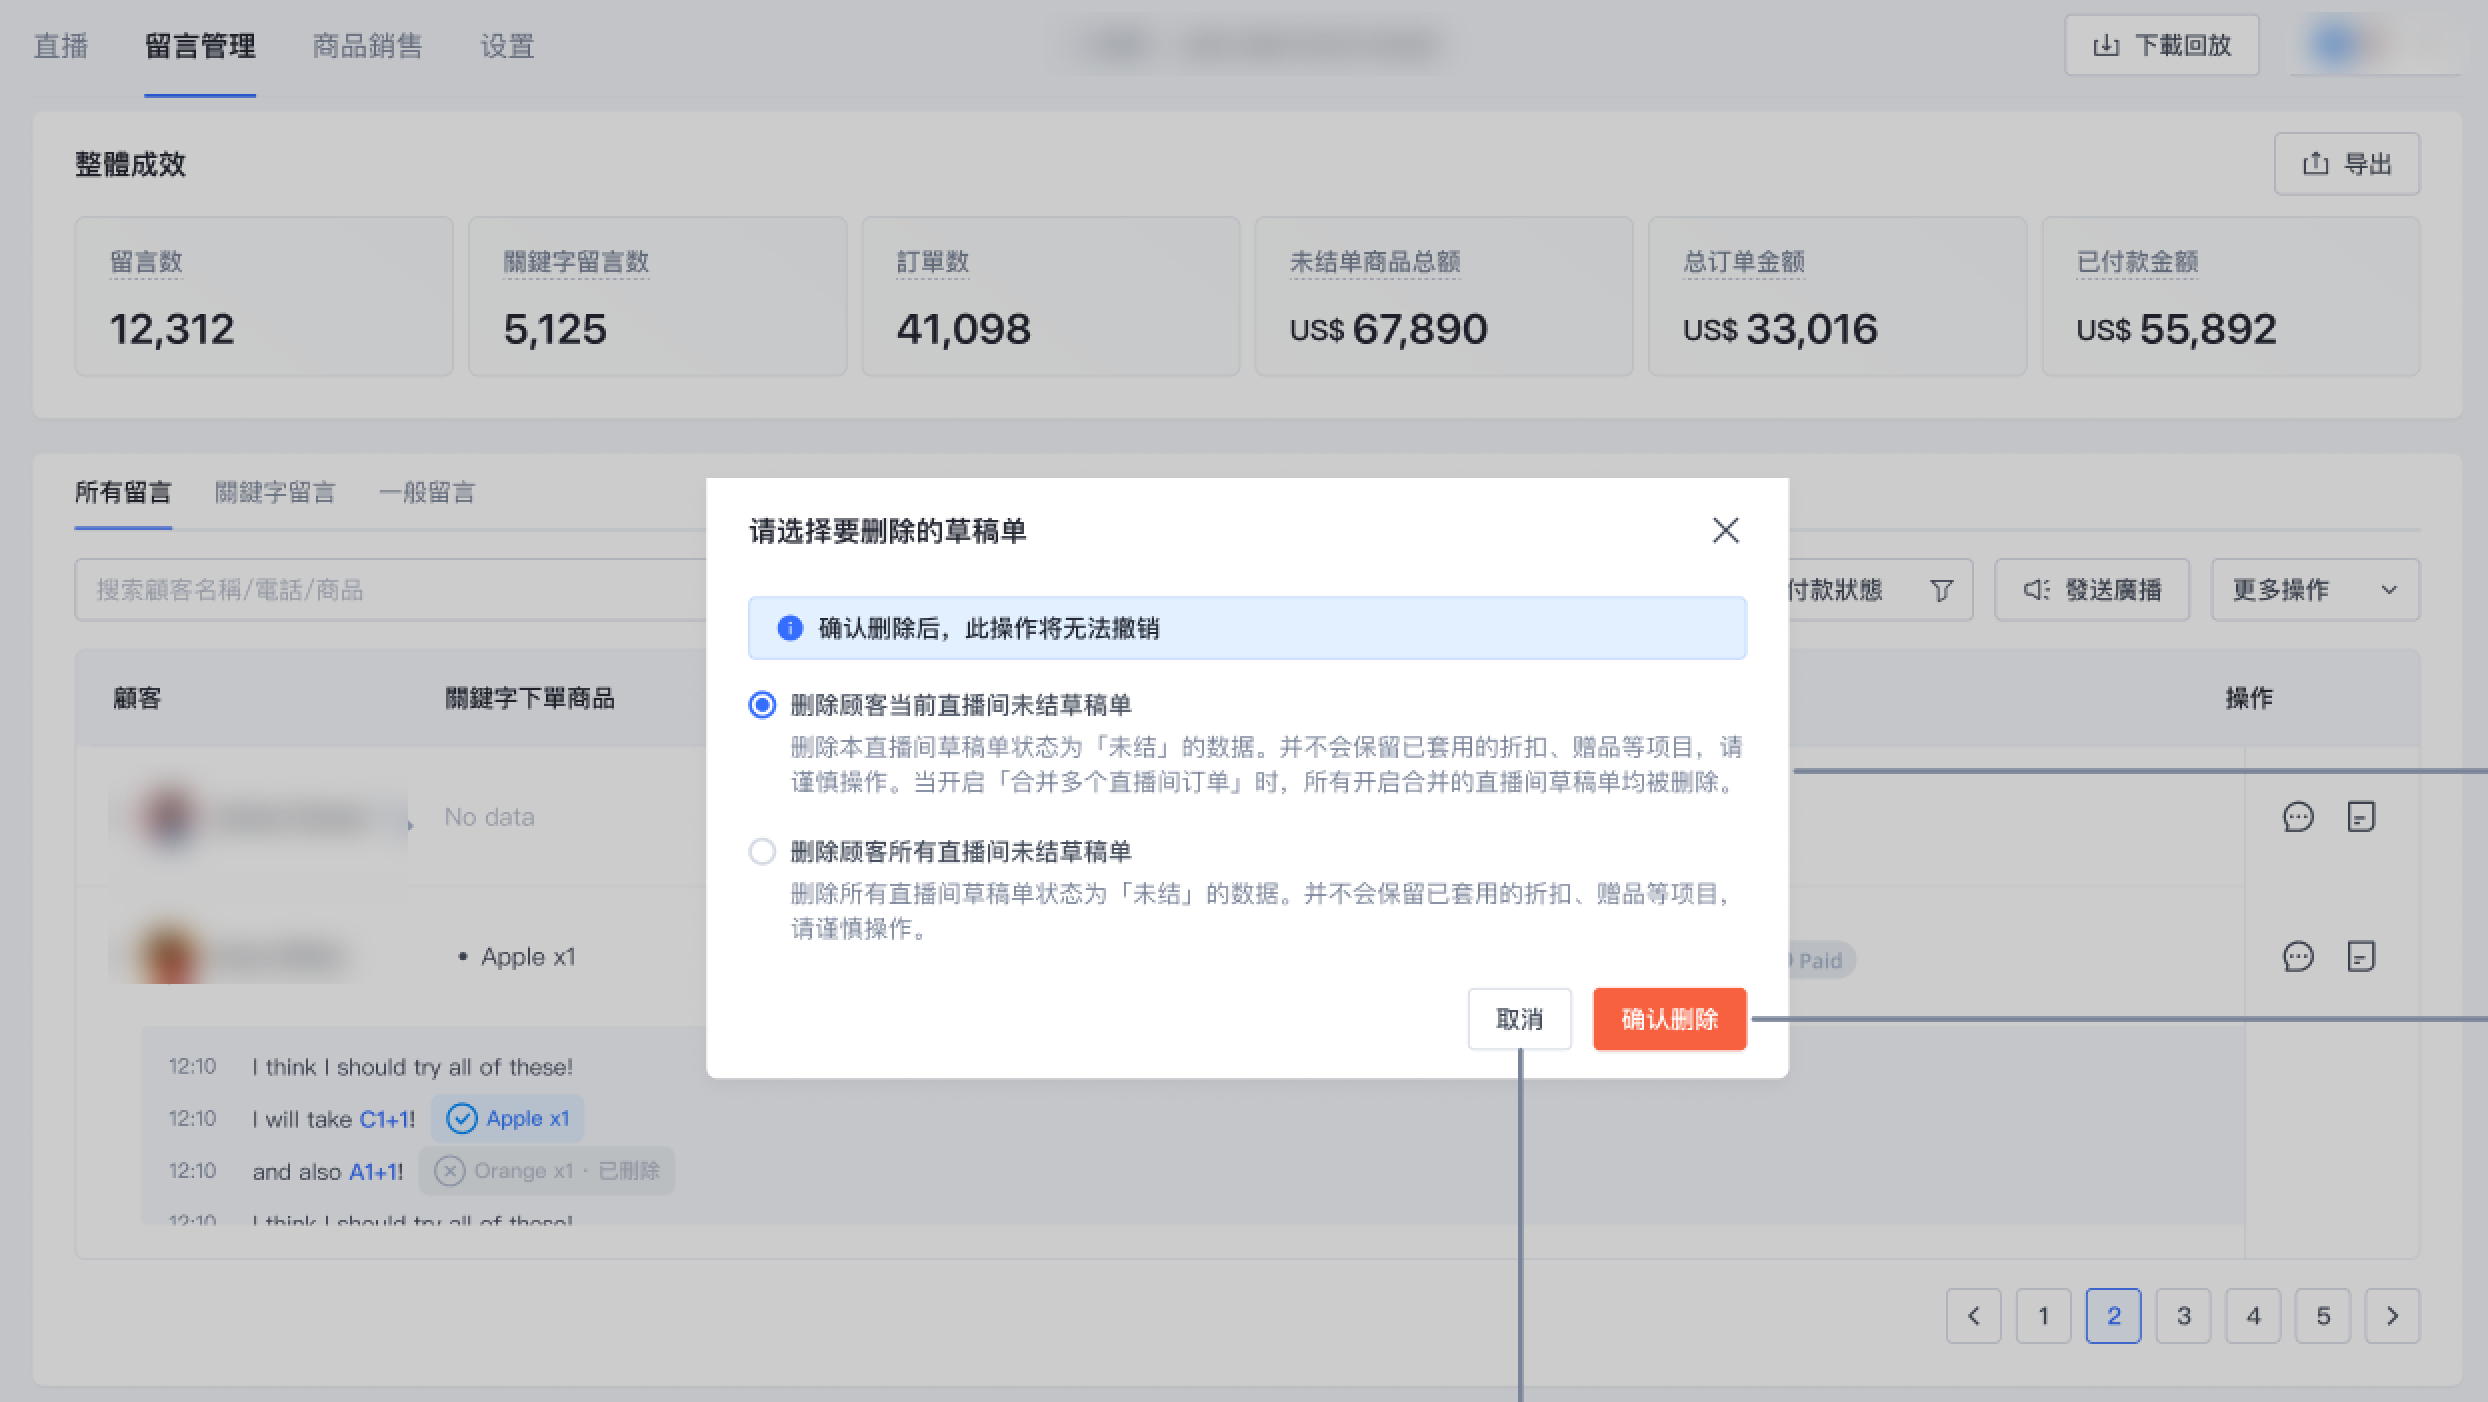Click the Apple x1 order tag
The height and width of the screenshot is (1402, 2488).
tap(507, 1118)
